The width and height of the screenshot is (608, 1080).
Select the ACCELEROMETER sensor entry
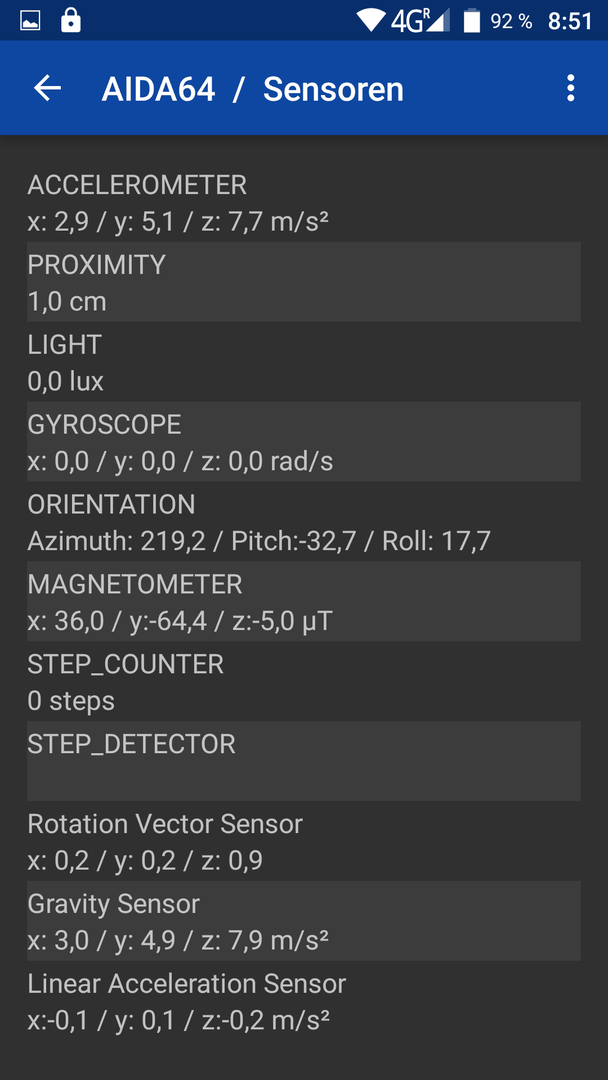click(x=304, y=202)
